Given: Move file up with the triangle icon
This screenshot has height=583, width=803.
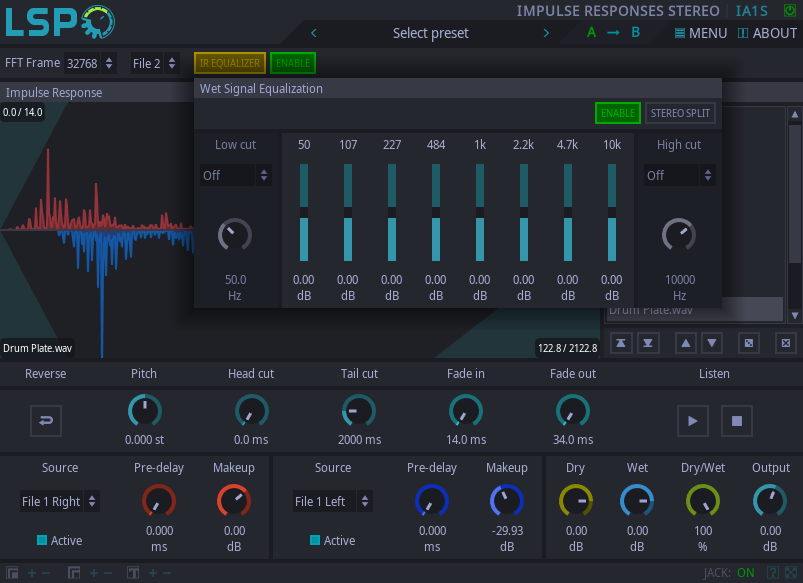Looking at the screenshot, I should point(686,343).
